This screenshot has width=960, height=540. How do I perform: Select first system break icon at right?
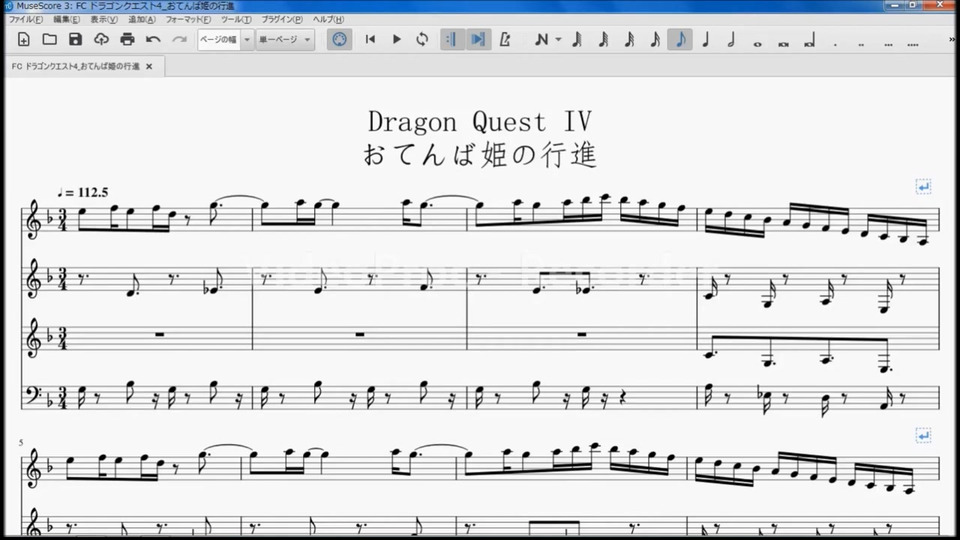[923, 186]
